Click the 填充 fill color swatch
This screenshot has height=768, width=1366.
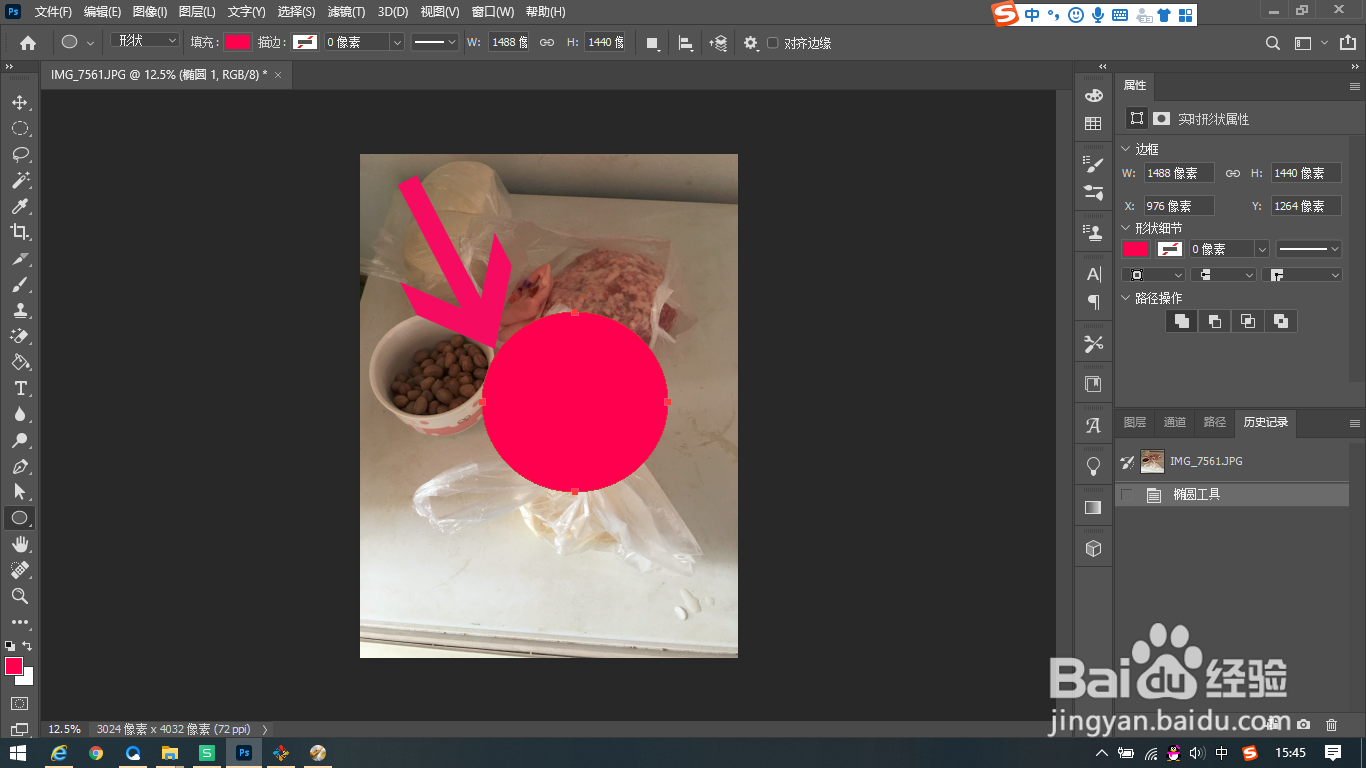click(237, 42)
